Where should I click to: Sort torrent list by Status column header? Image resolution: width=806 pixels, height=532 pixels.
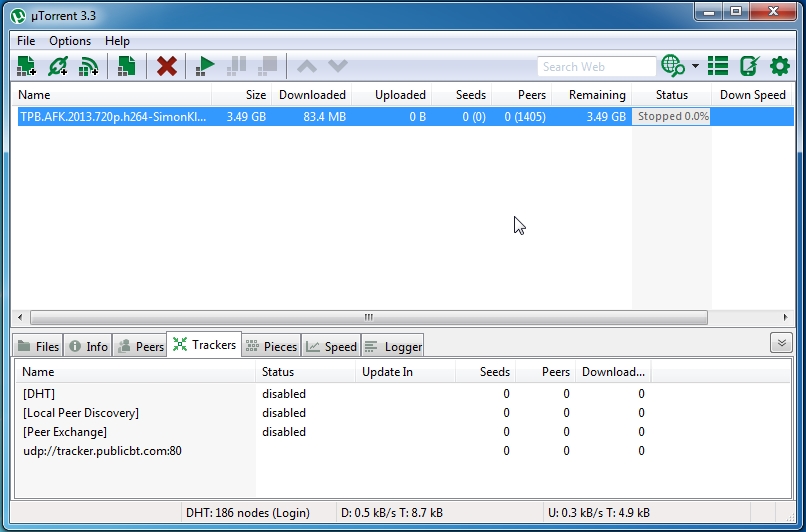[x=671, y=95]
